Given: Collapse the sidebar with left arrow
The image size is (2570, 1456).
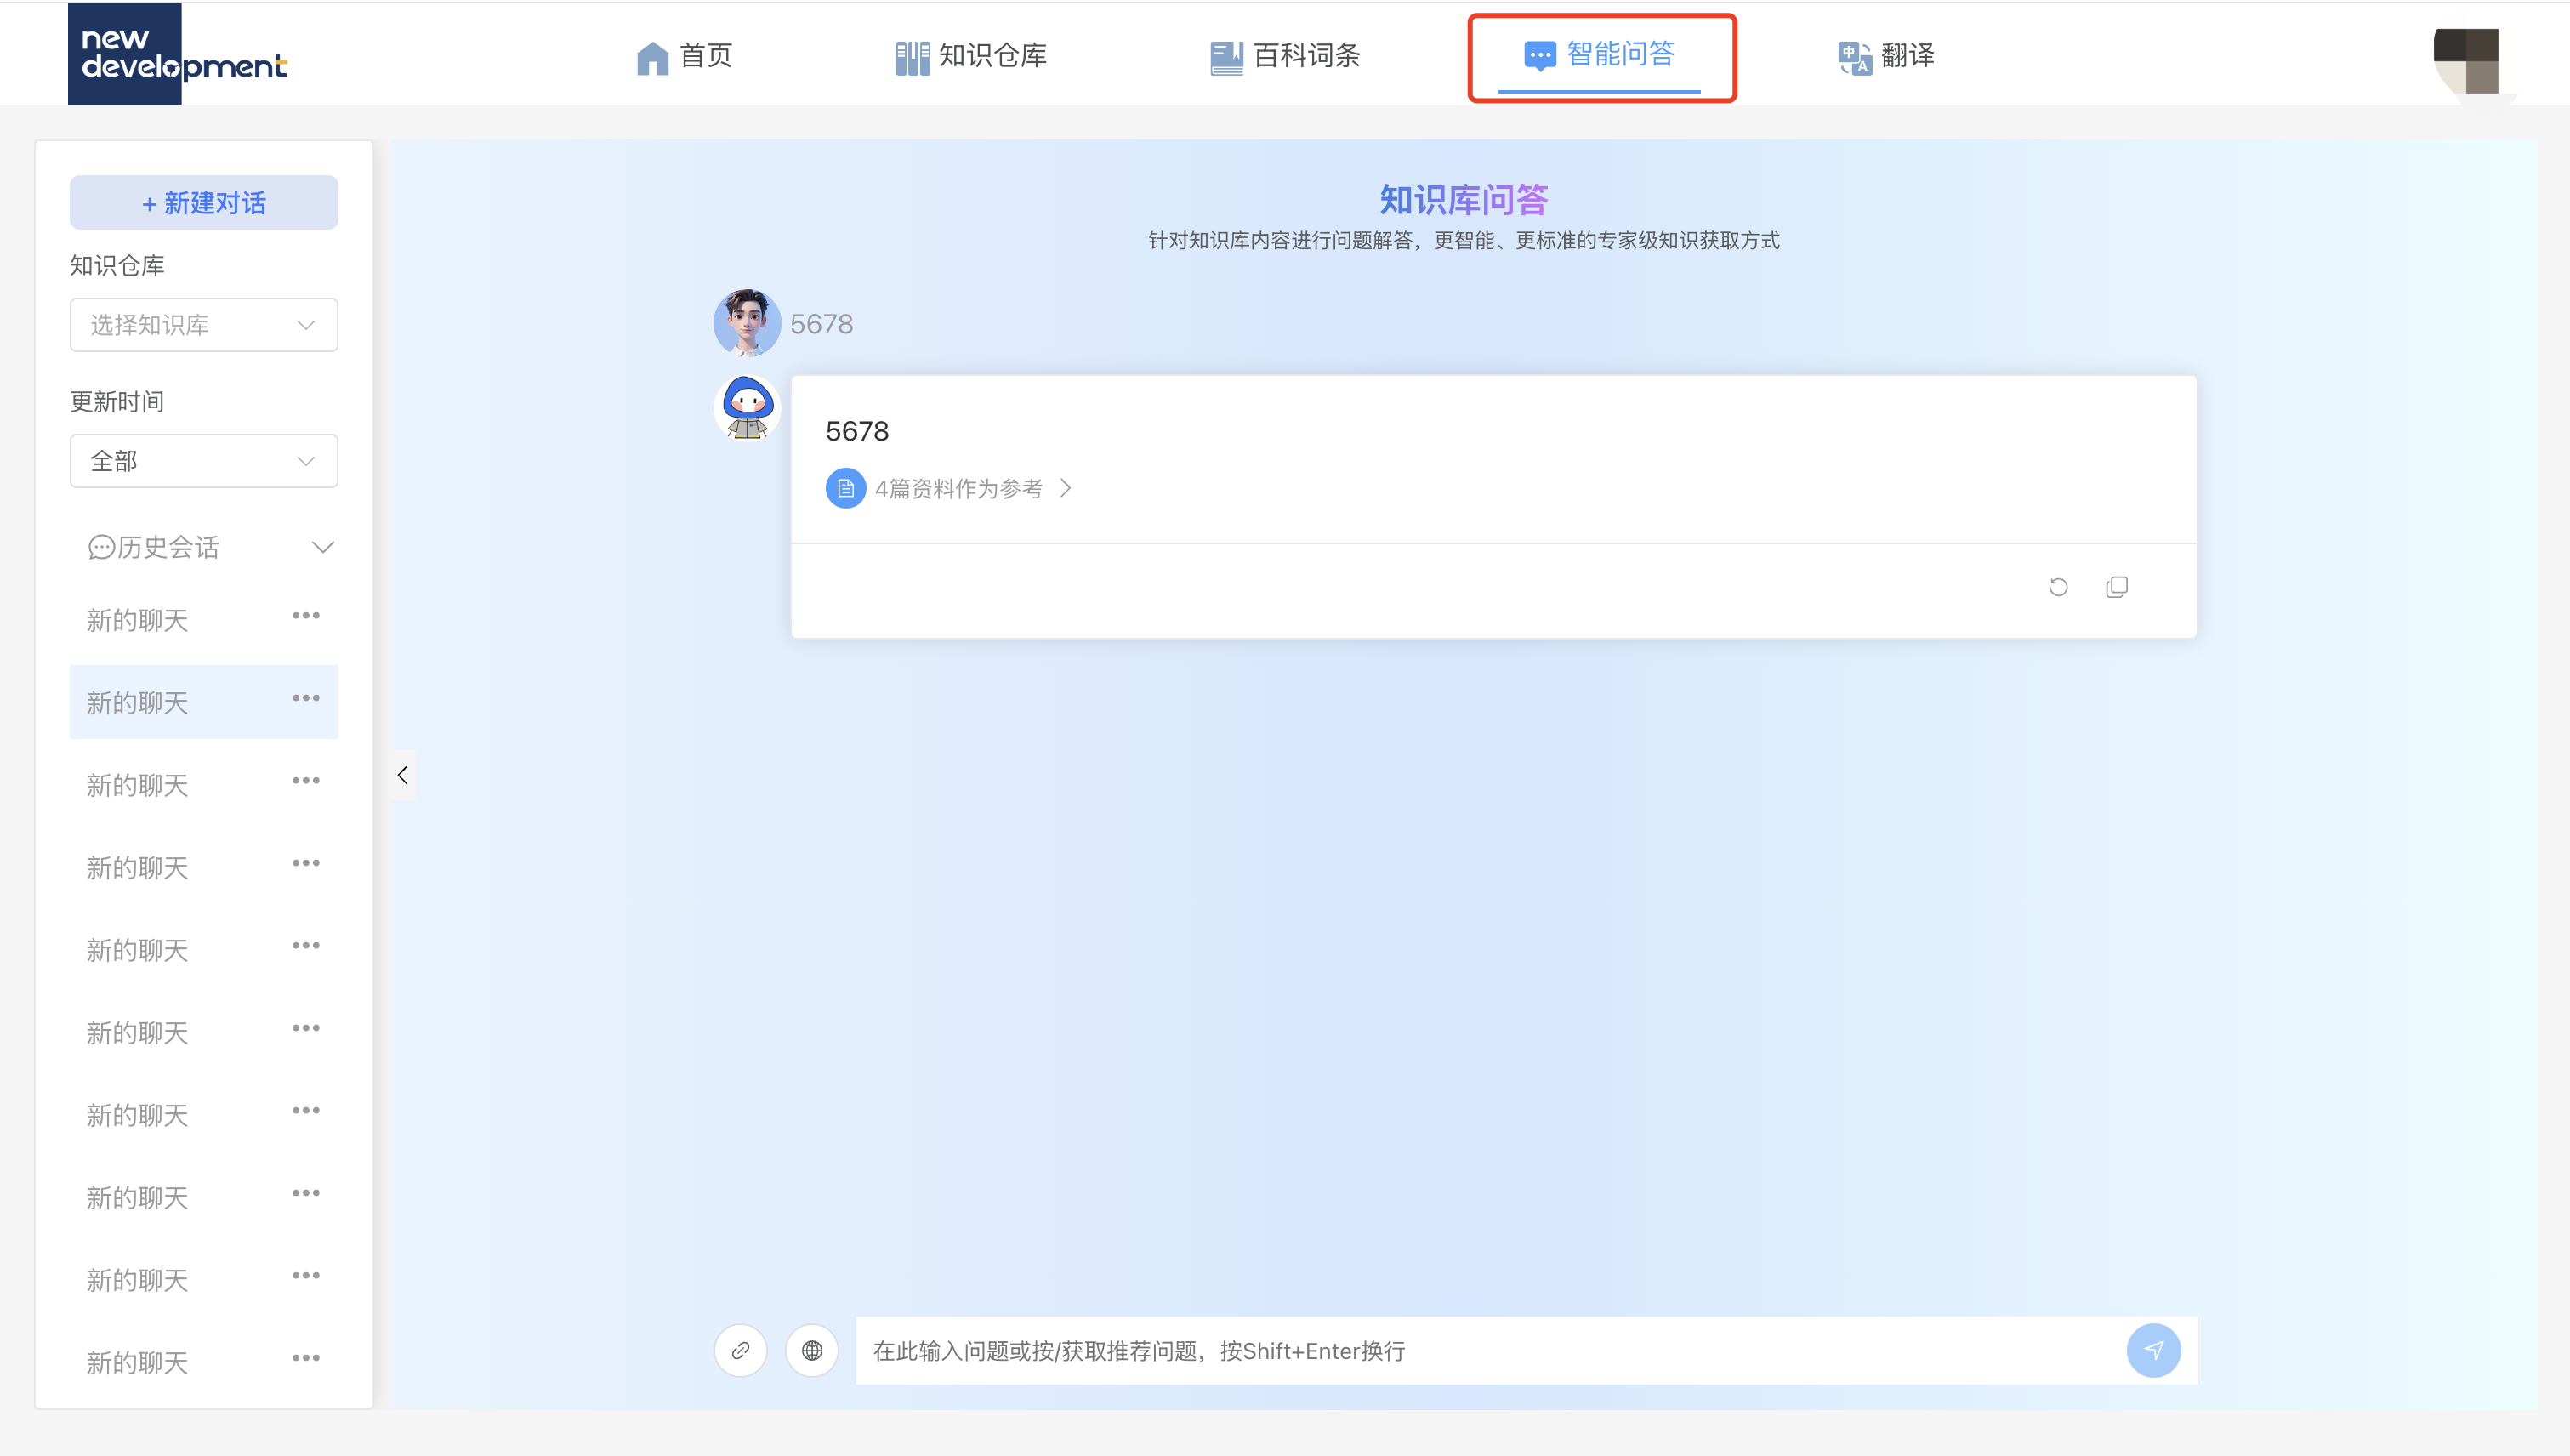Looking at the screenshot, I should tap(403, 774).
